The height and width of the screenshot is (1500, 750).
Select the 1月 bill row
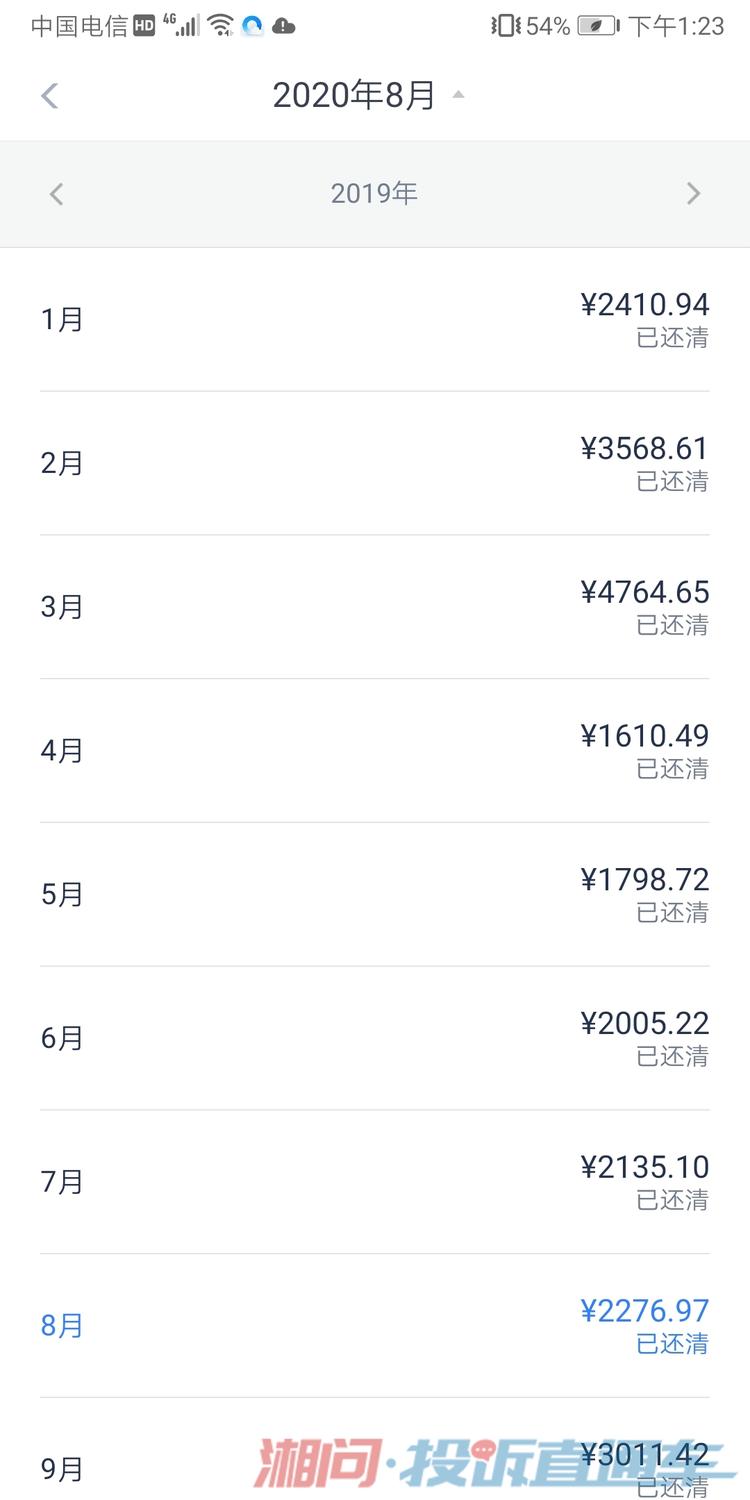[x=374, y=320]
